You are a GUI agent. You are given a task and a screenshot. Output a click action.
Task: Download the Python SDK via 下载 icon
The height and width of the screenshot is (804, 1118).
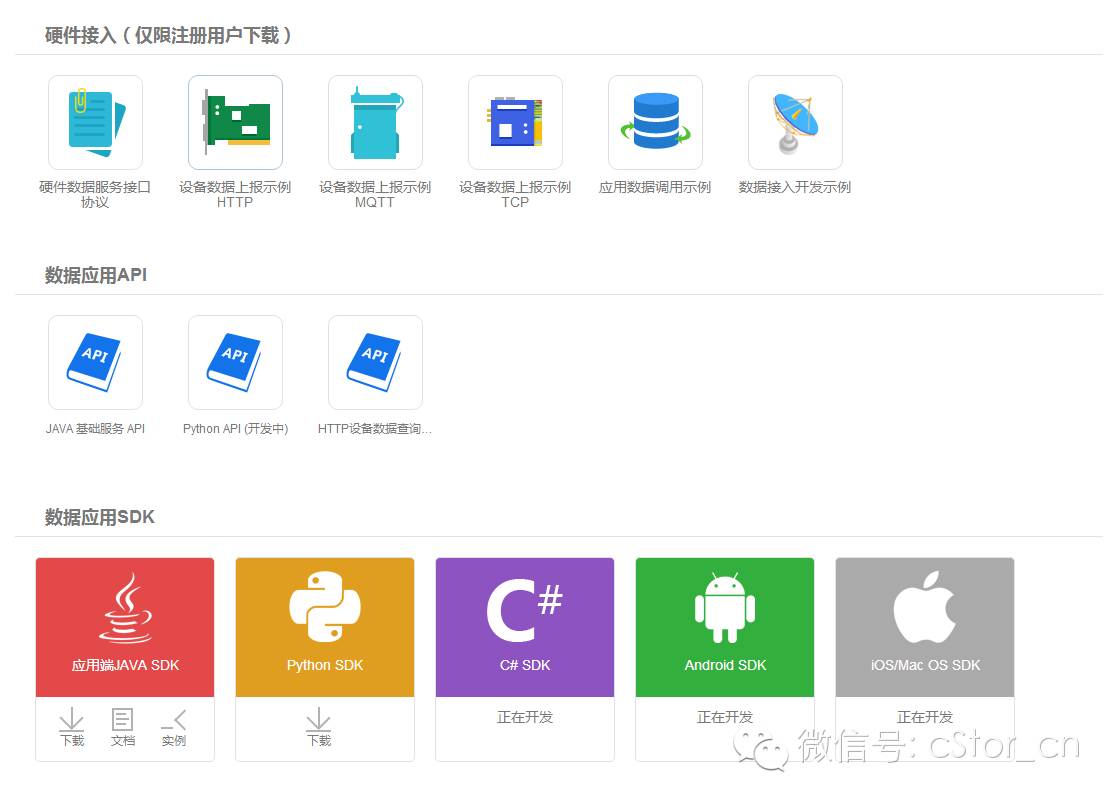point(319,727)
